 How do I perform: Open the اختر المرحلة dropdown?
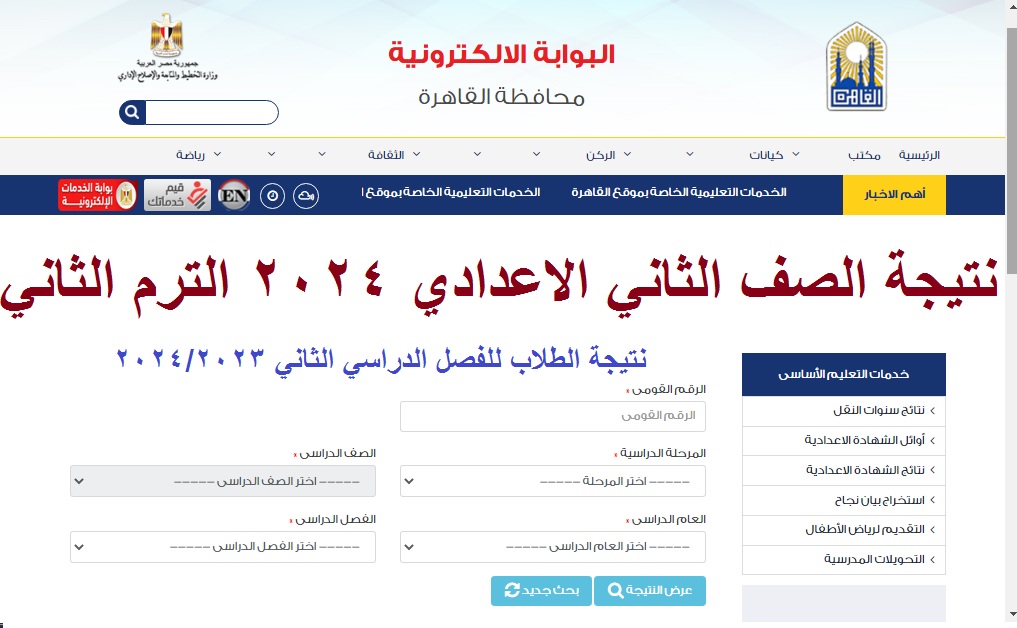[x=553, y=481]
